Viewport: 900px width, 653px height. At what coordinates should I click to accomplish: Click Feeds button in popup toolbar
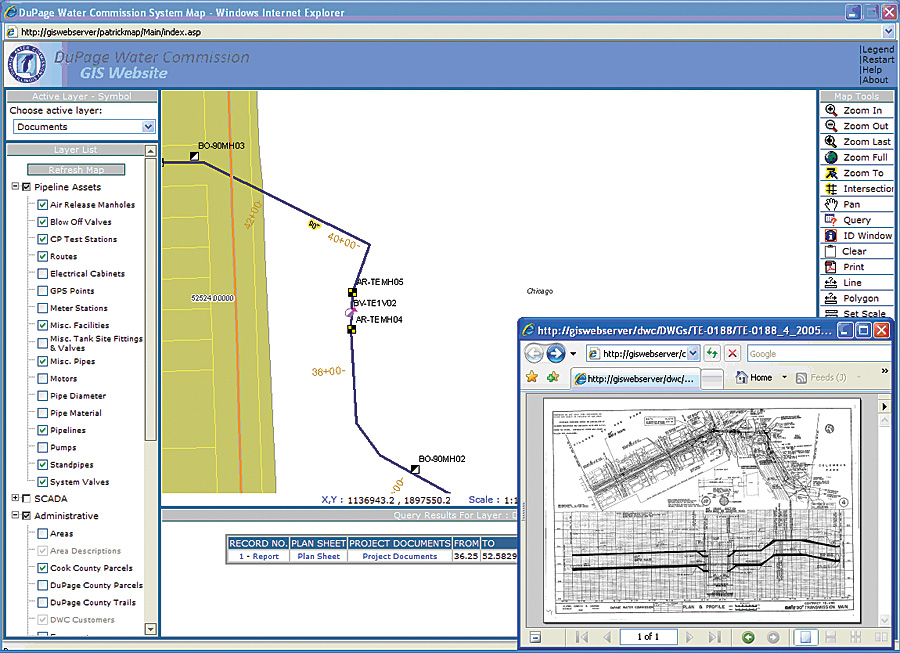[821, 378]
